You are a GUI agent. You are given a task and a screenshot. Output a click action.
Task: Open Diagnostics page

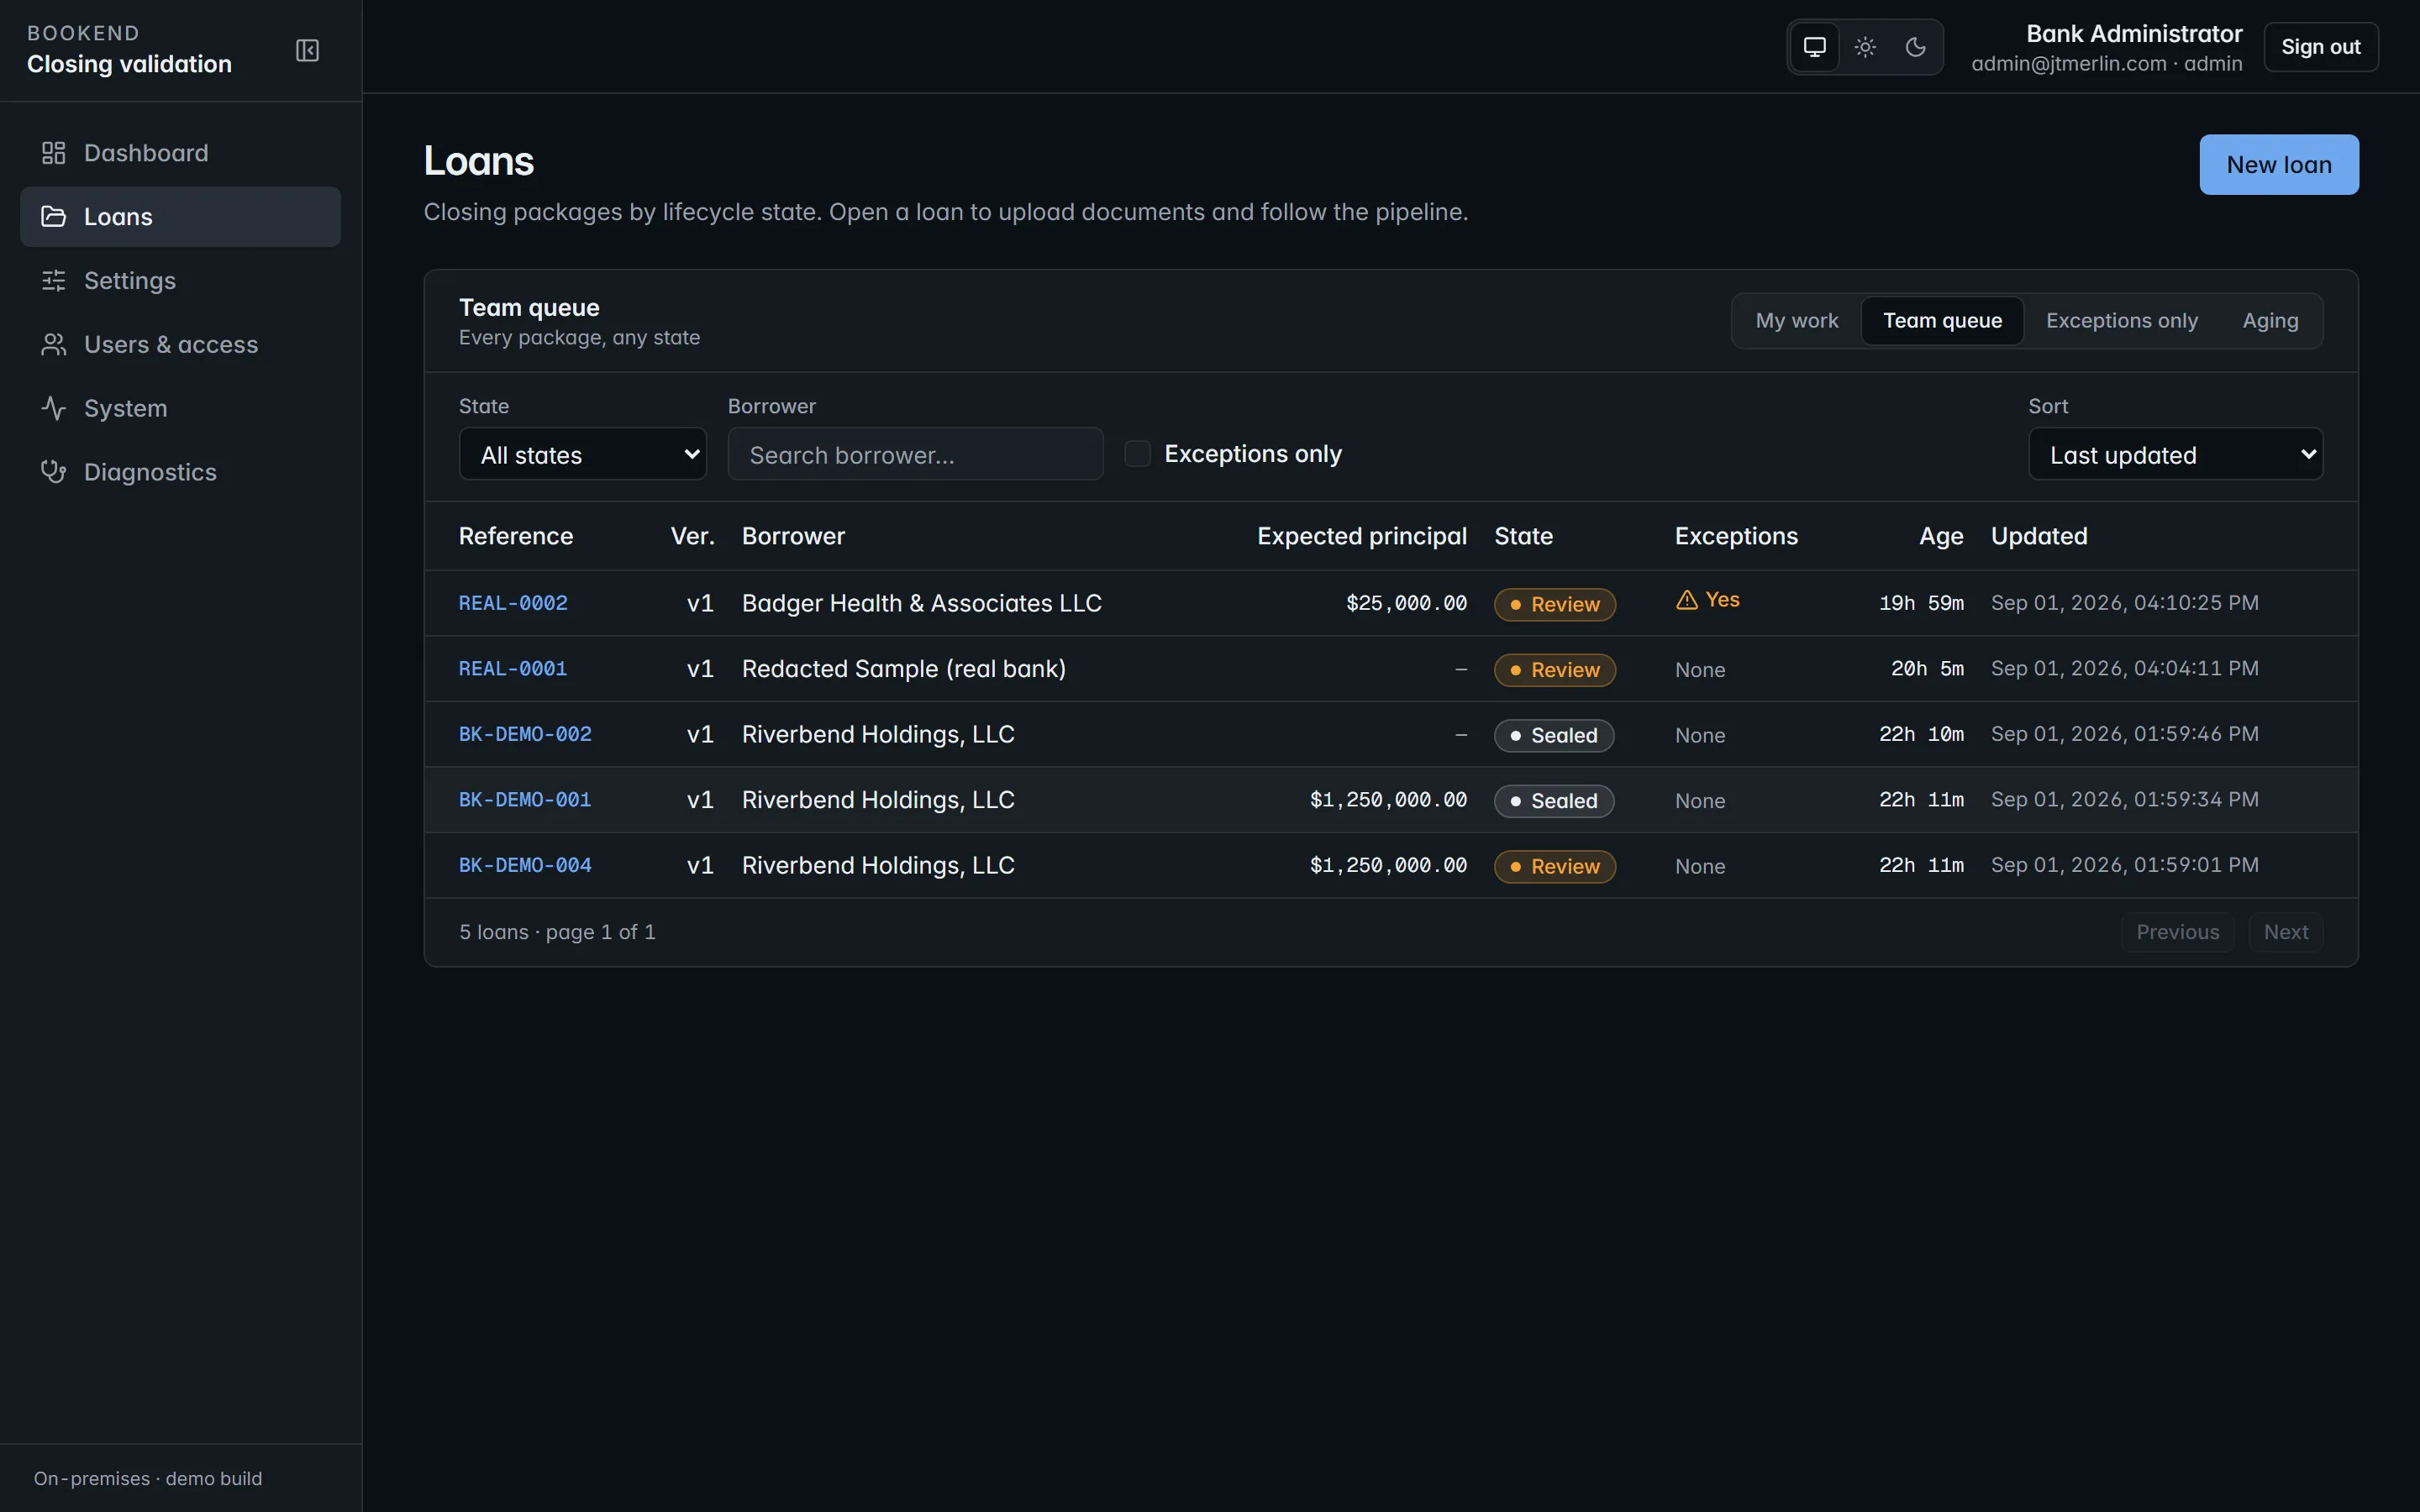click(x=180, y=472)
